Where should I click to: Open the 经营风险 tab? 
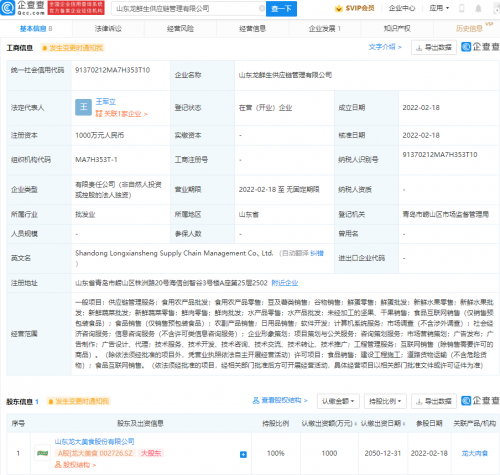pos(180,29)
